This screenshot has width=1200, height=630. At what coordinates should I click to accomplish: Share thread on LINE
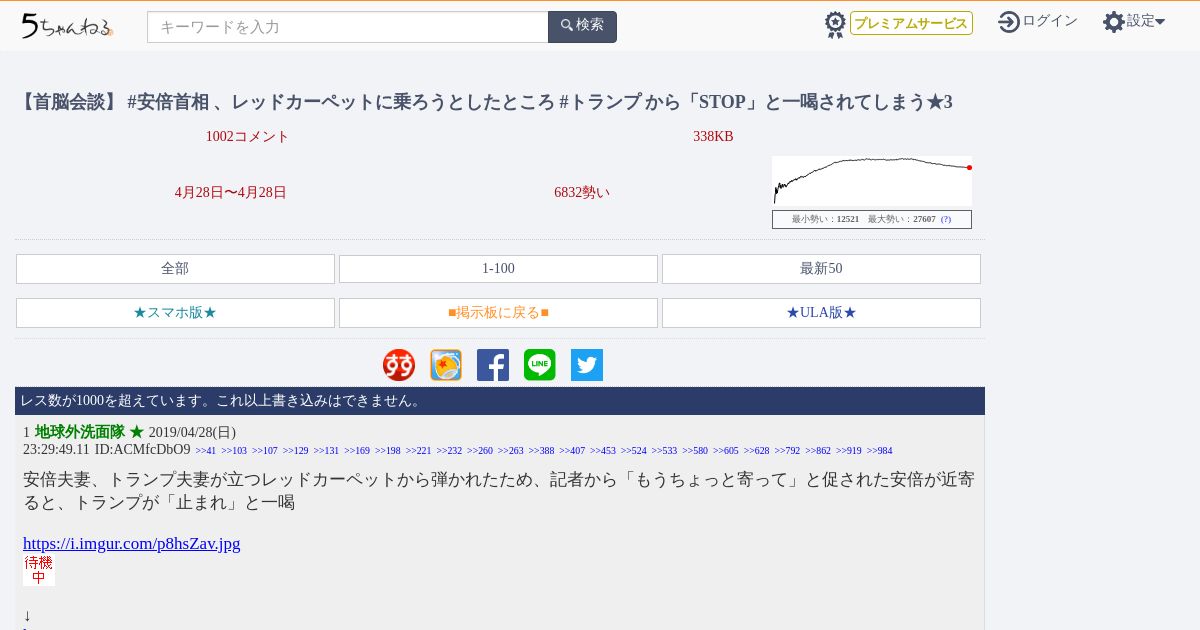540,365
